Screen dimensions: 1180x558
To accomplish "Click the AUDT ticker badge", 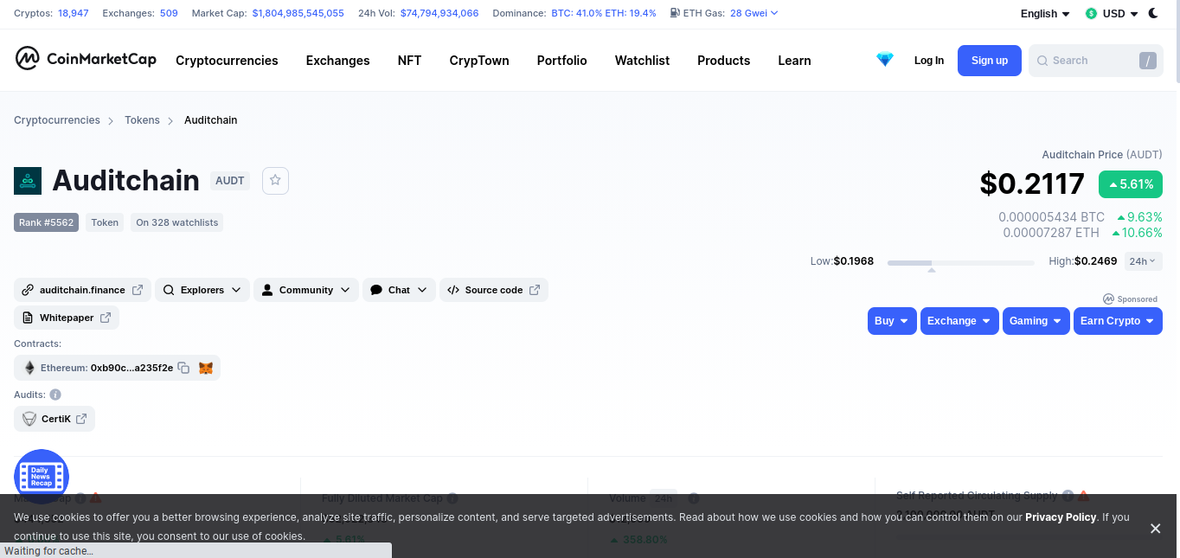I will (230, 181).
